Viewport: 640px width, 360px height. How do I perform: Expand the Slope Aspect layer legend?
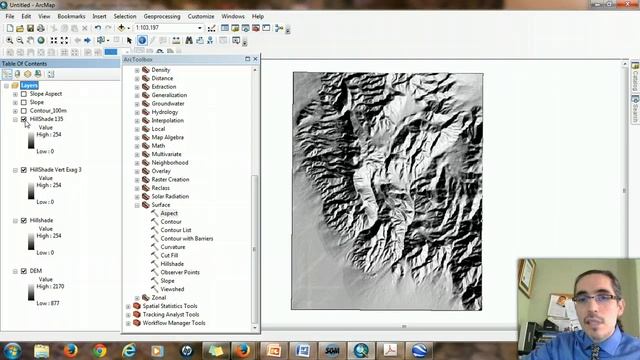[15, 94]
